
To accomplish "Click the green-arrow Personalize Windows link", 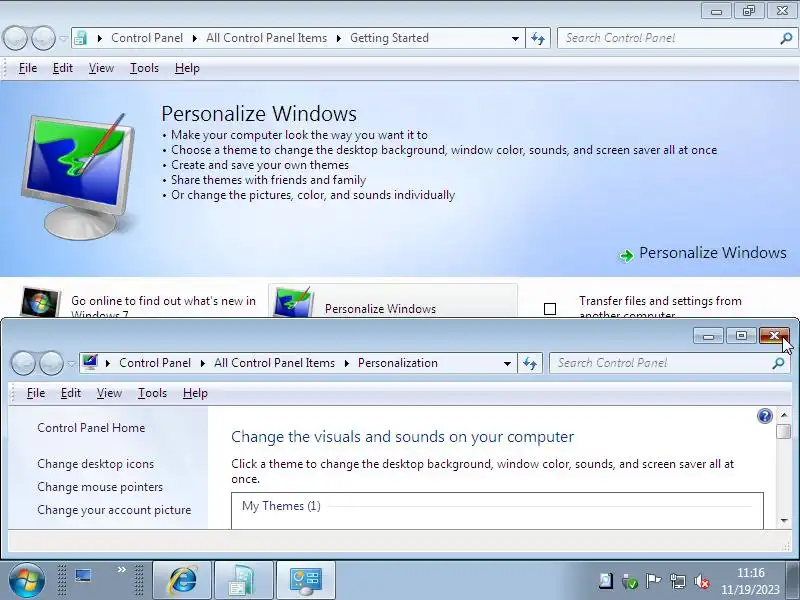I will pos(712,253).
